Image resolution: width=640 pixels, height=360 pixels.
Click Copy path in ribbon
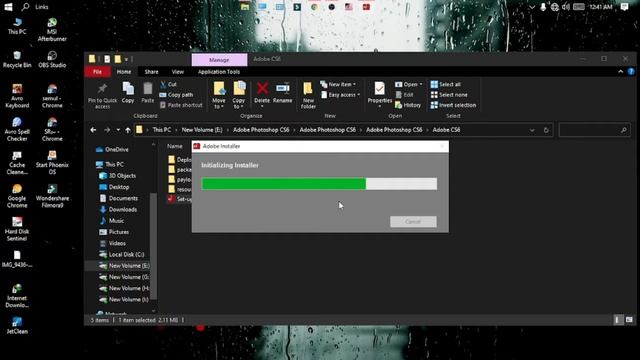(176, 95)
